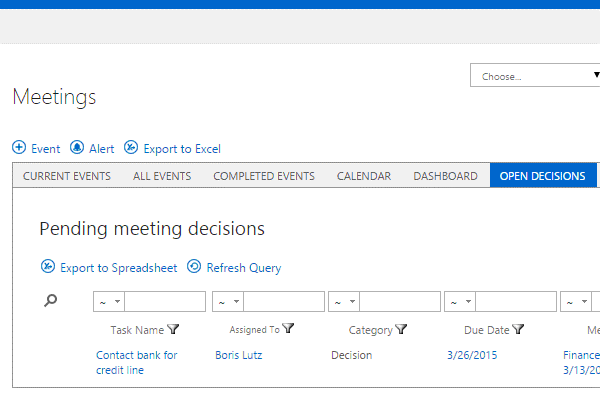Click Export to Spreadsheet link

click(119, 268)
